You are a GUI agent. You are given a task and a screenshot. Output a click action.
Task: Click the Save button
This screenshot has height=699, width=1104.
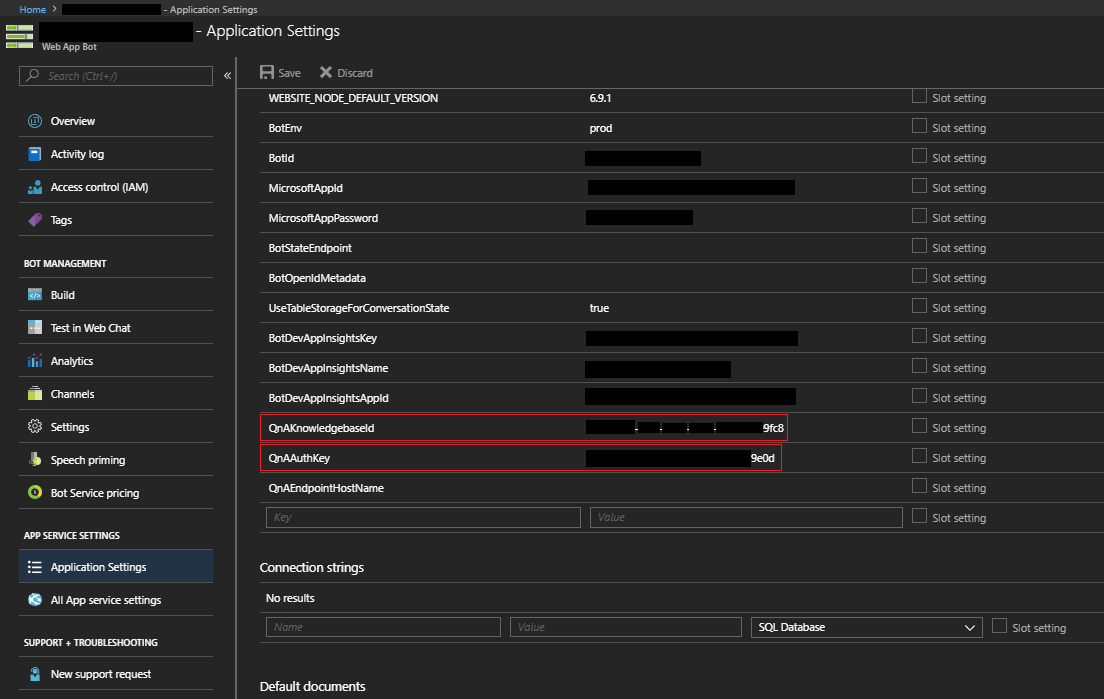pos(280,72)
